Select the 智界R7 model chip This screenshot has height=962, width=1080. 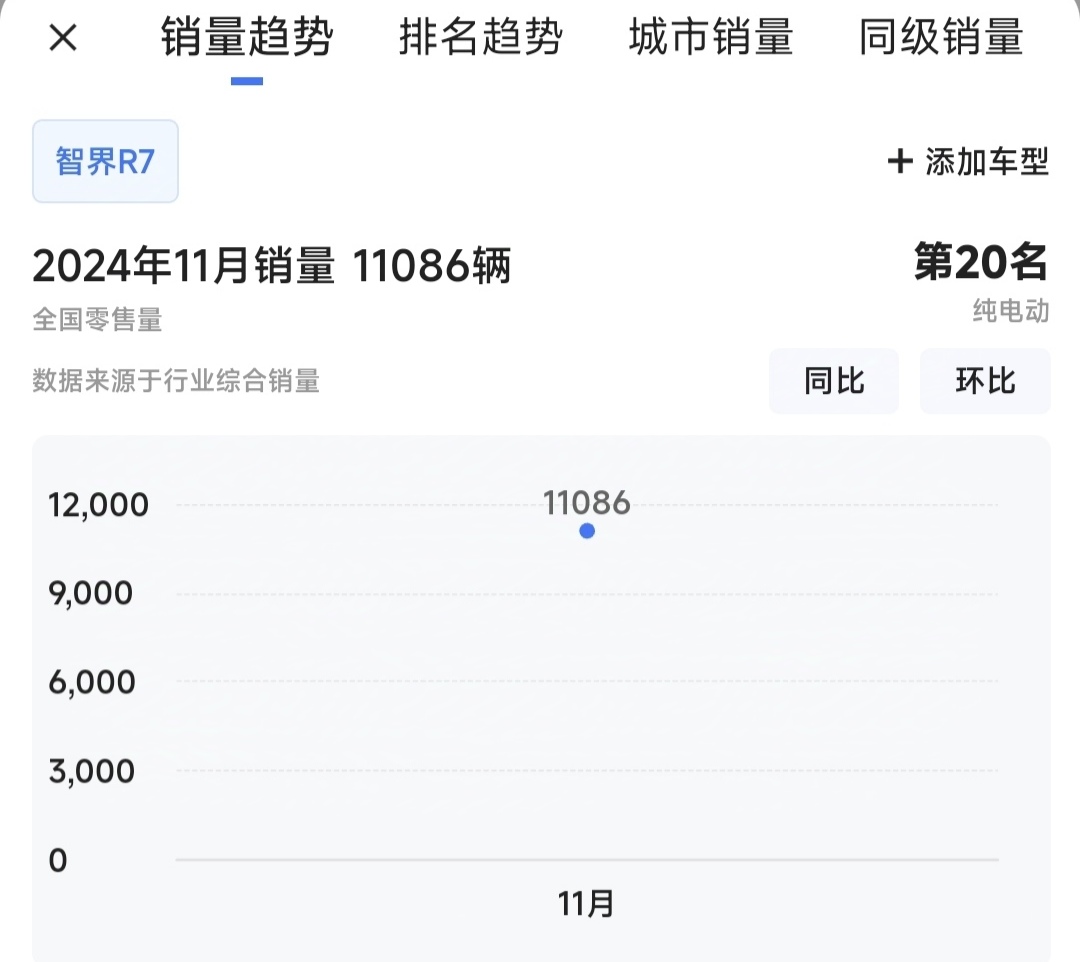tap(105, 161)
